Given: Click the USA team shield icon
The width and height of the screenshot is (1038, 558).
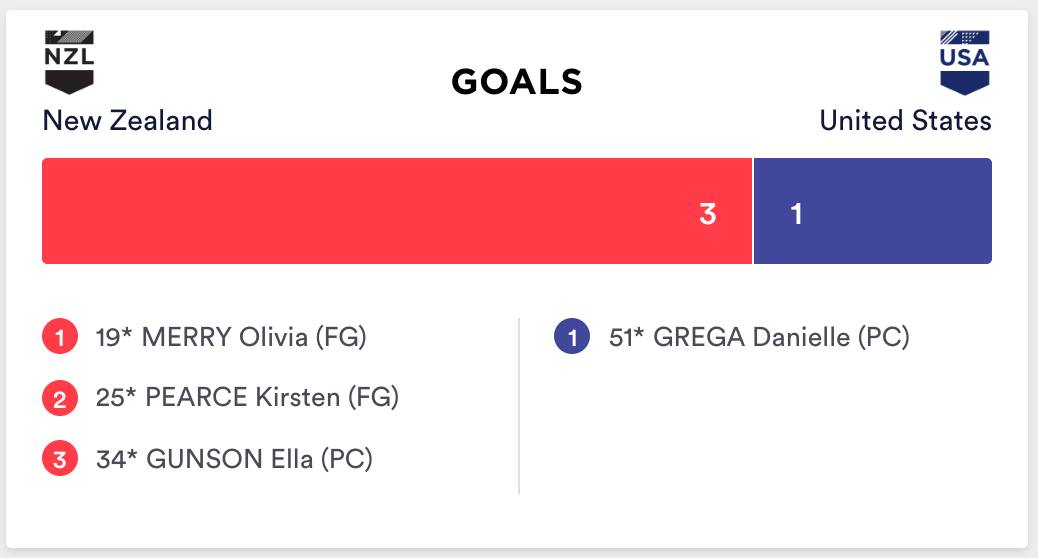Looking at the screenshot, I should pyautogui.click(x=964, y=62).
